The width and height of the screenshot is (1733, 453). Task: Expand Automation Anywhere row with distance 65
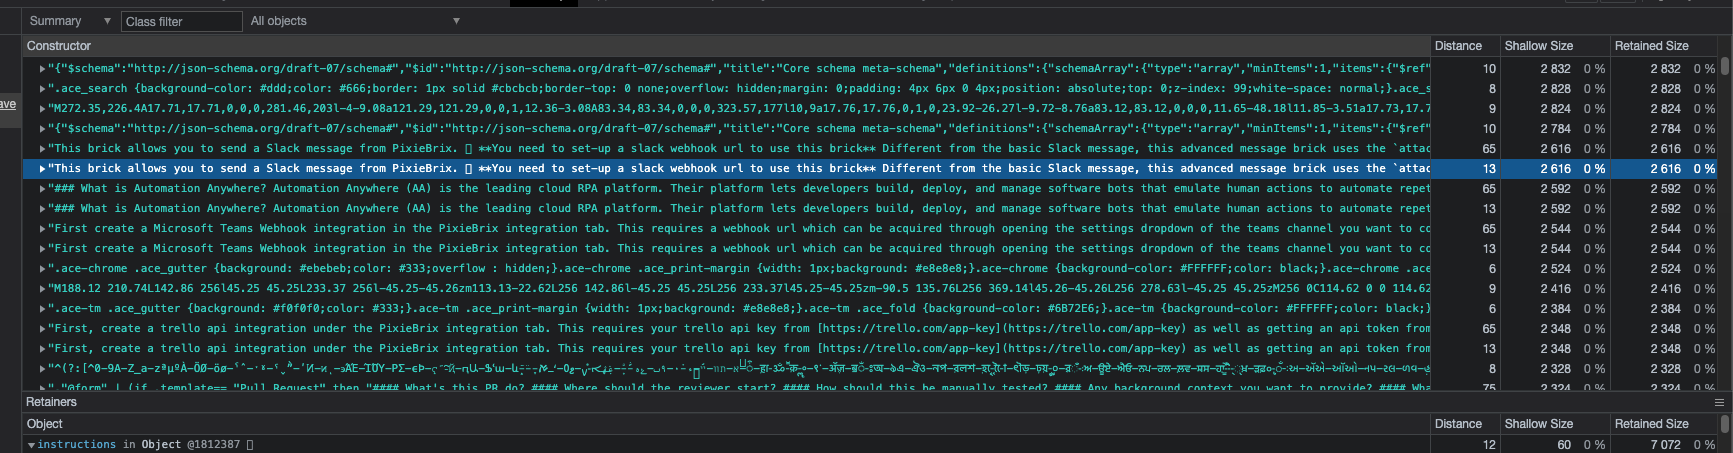[x=42, y=189]
